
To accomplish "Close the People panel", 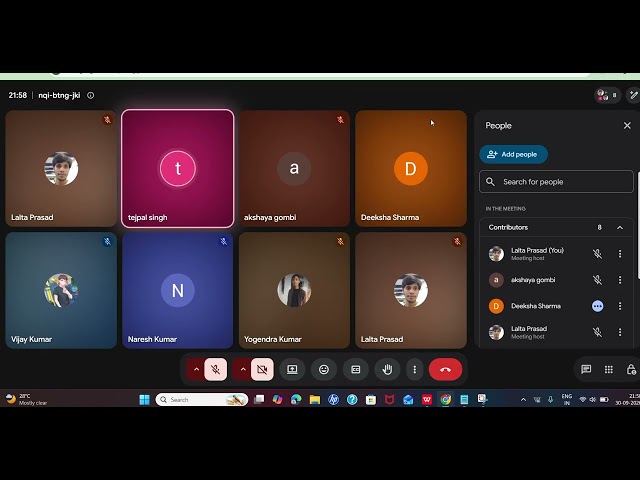I will pos(627,125).
